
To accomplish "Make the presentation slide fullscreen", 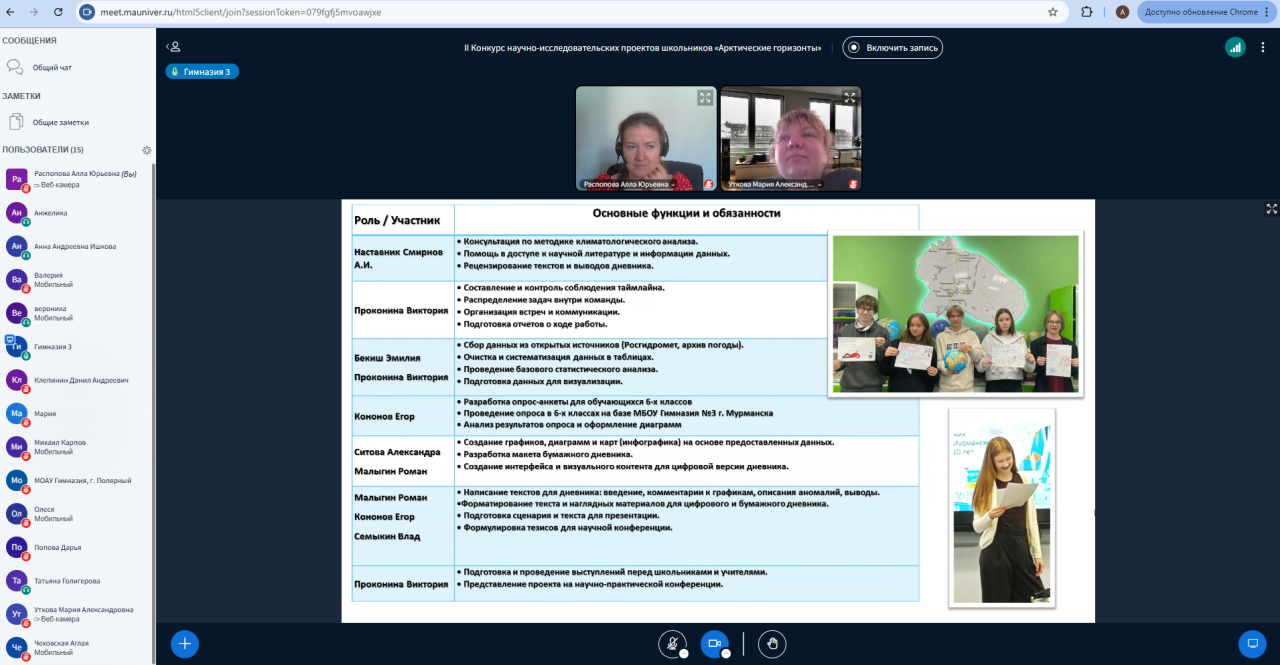I will [1271, 209].
